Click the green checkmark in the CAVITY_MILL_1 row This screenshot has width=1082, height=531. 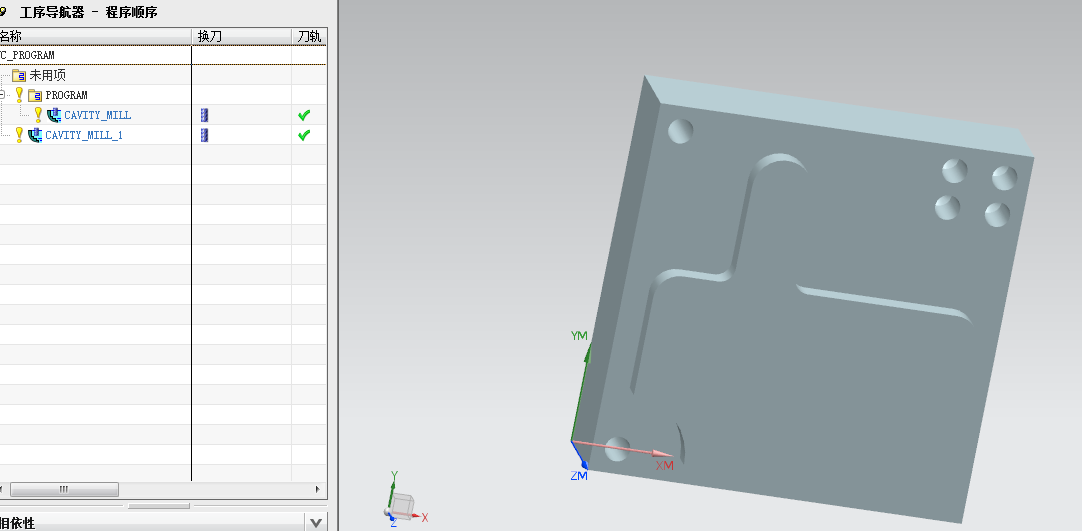coord(304,135)
